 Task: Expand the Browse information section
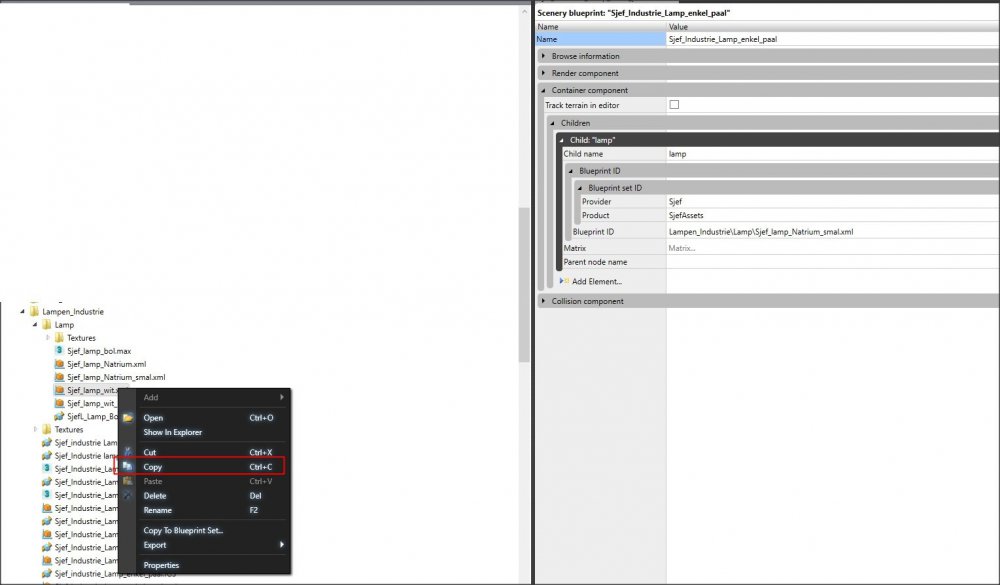(x=543, y=56)
